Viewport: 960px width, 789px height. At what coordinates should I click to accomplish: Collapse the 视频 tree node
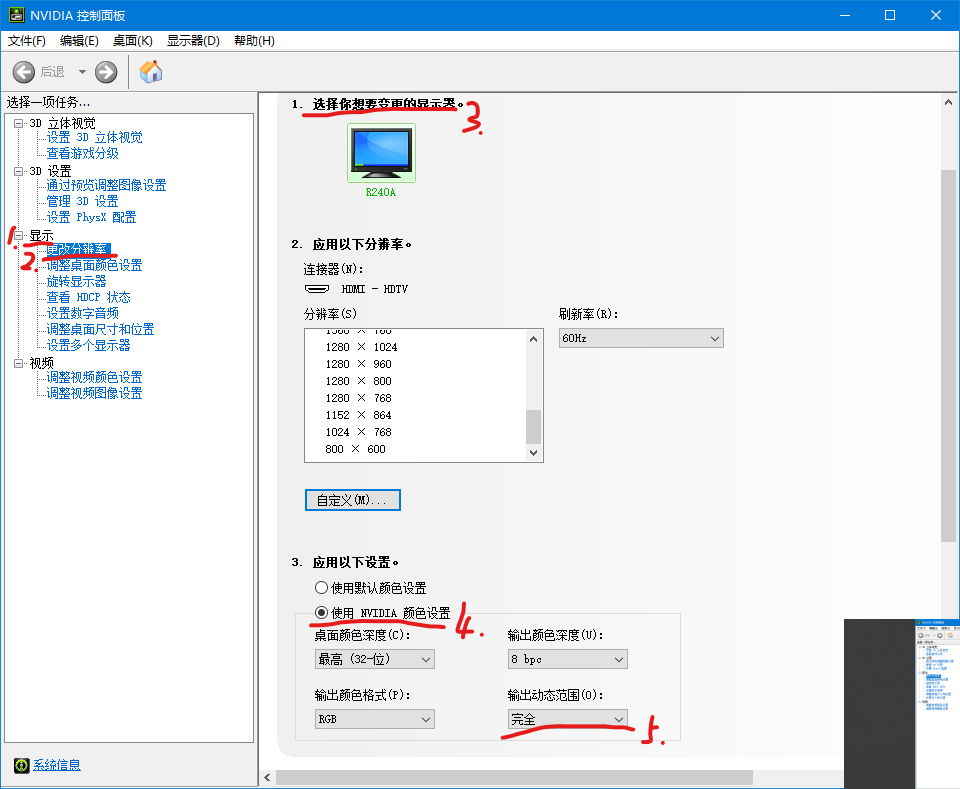point(18,363)
